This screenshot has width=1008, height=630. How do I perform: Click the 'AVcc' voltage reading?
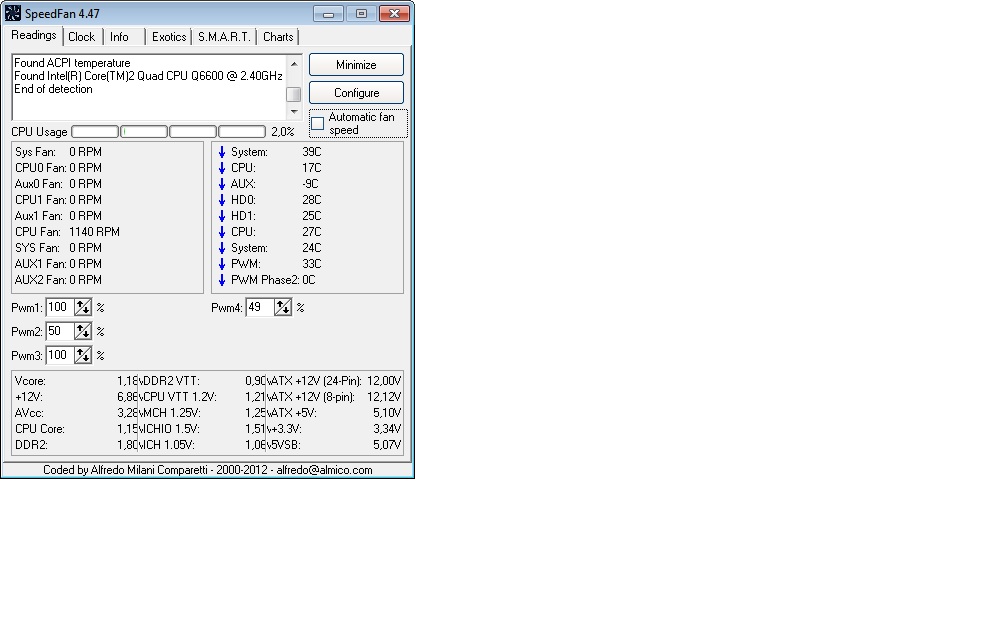76,413
